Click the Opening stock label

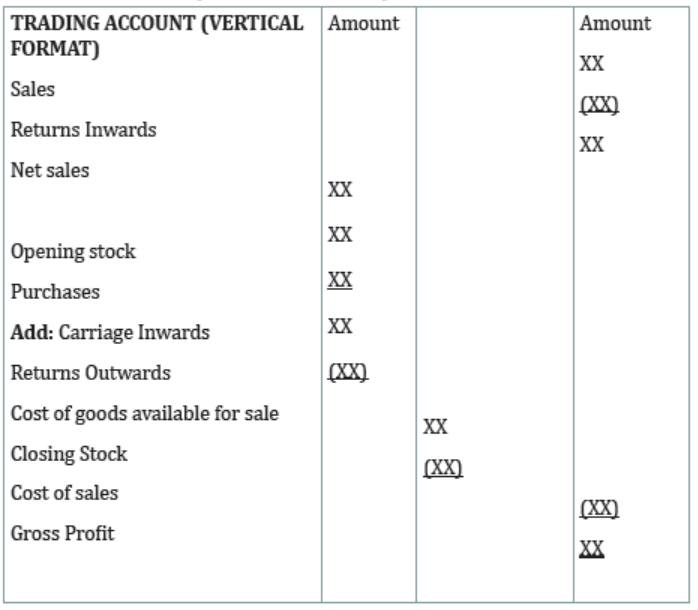[x=73, y=252]
